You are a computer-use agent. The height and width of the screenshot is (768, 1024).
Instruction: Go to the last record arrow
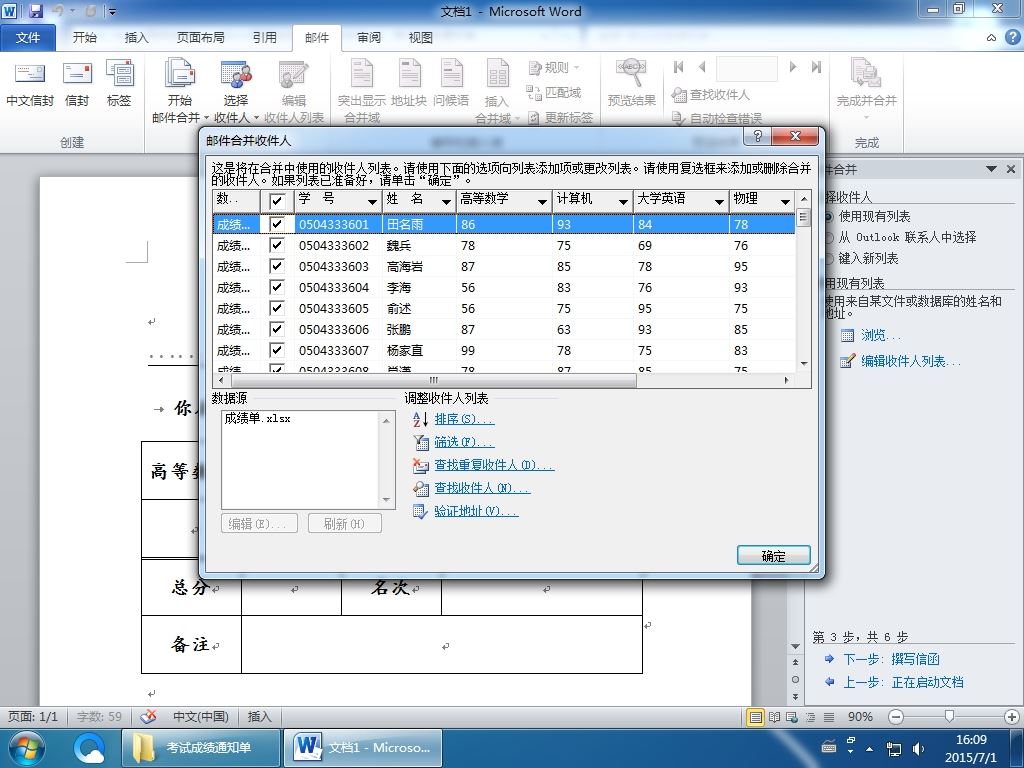tap(816, 67)
